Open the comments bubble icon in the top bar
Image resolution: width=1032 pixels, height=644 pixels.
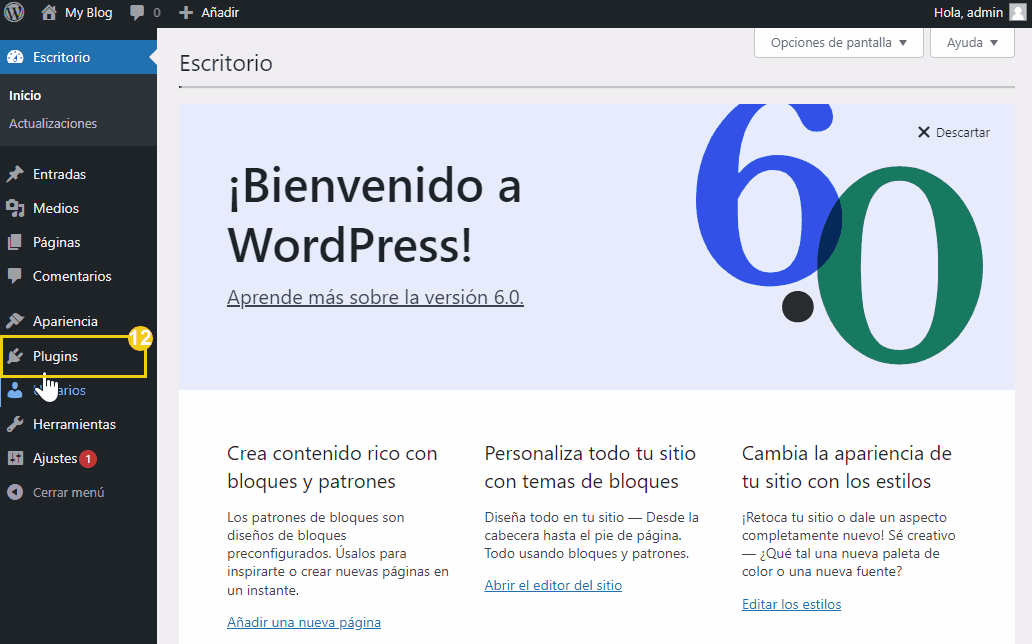coord(137,13)
